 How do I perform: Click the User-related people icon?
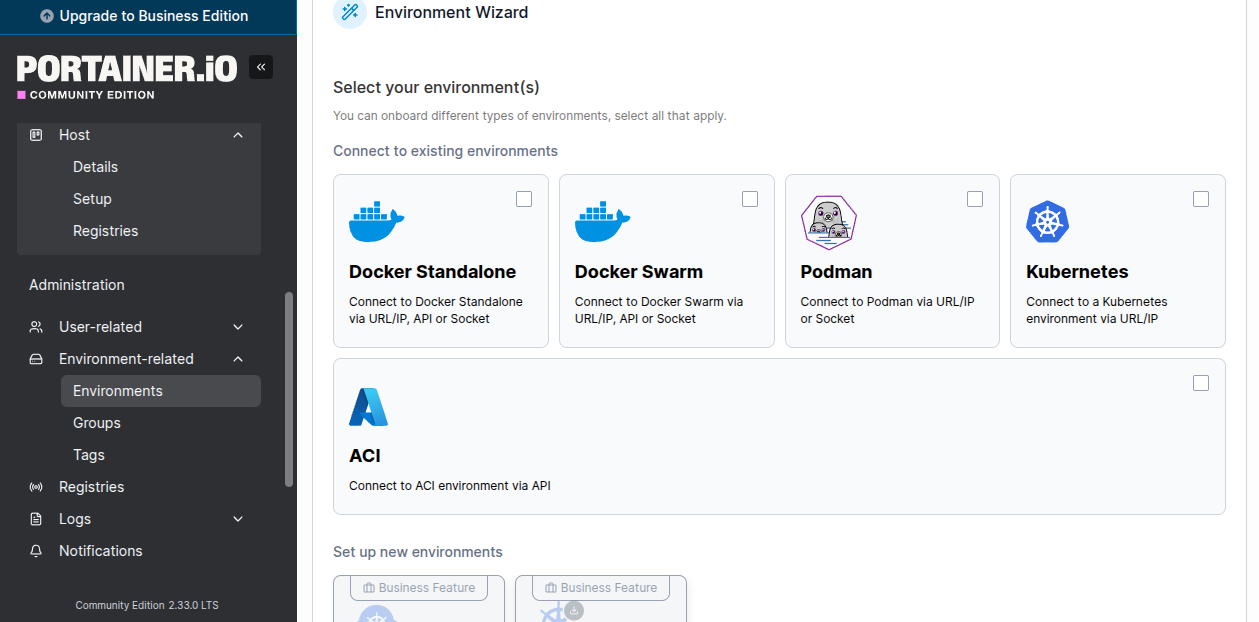[36, 327]
